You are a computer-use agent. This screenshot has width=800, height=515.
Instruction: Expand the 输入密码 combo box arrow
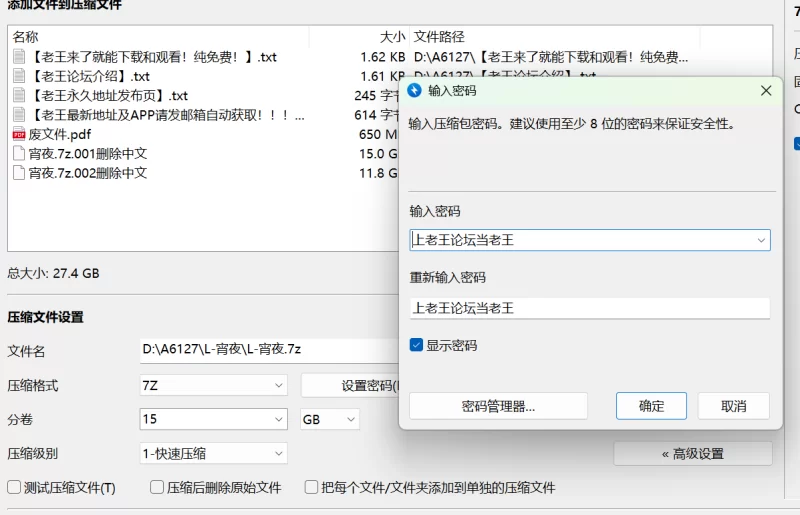point(761,240)
